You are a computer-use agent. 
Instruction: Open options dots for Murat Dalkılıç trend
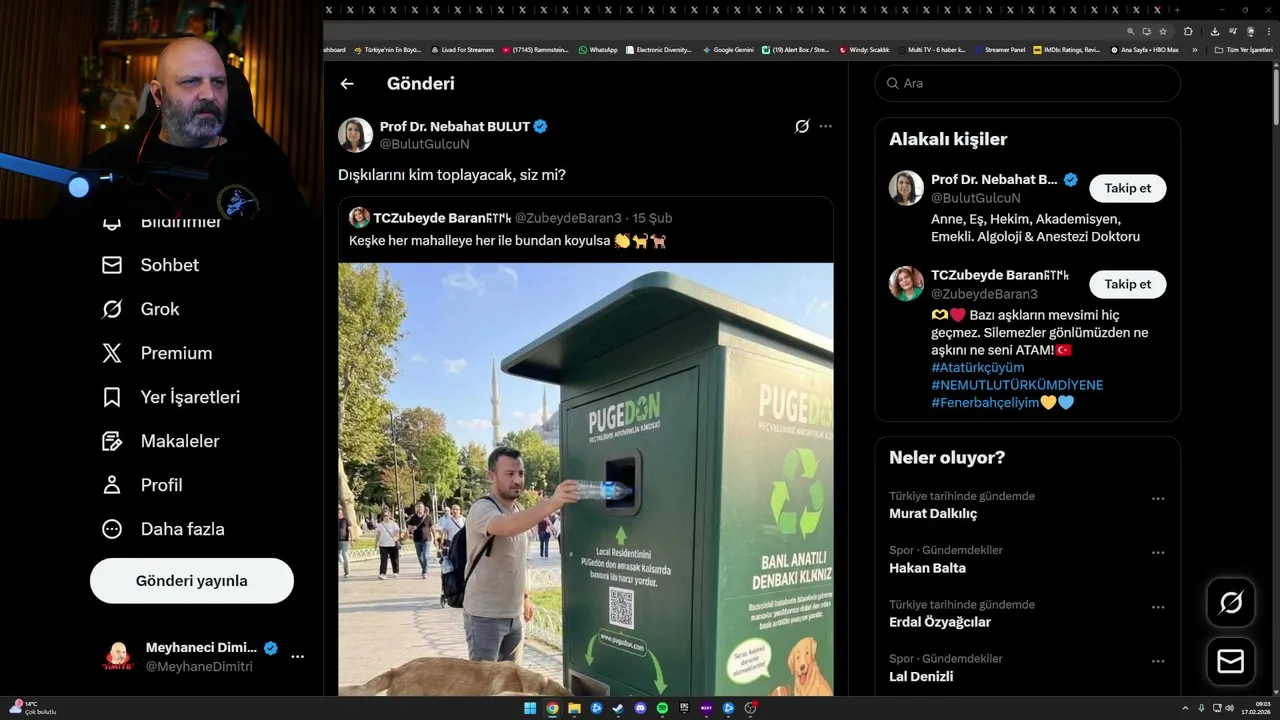point(1158,498)
